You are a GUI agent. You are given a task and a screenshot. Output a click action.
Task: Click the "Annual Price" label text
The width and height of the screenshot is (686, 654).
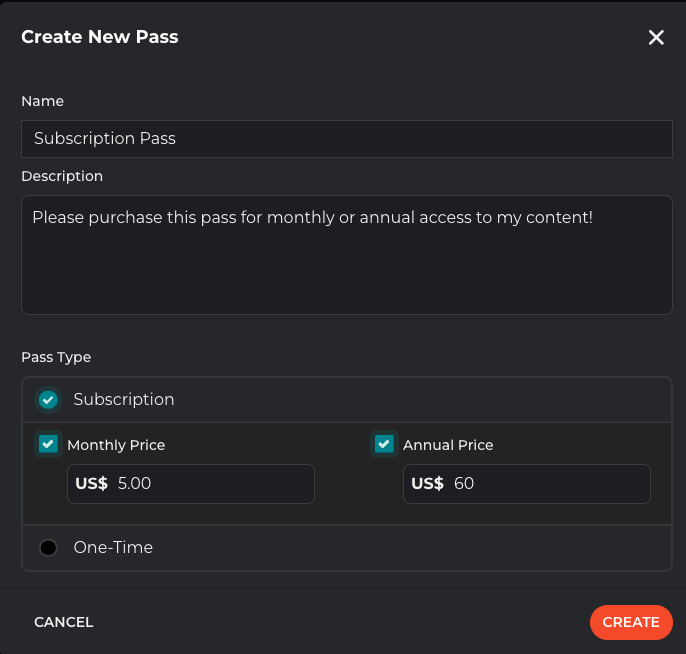(x=448, y=445)
